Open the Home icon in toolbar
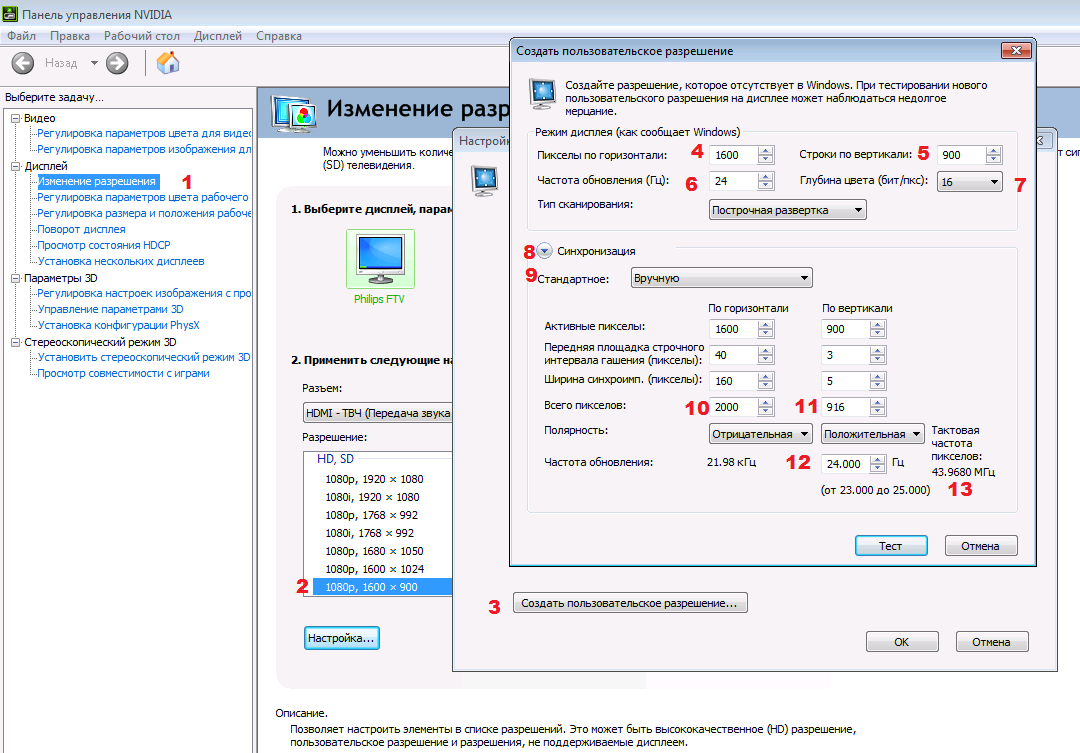The image size is (1080, 753). pos(169,63)
